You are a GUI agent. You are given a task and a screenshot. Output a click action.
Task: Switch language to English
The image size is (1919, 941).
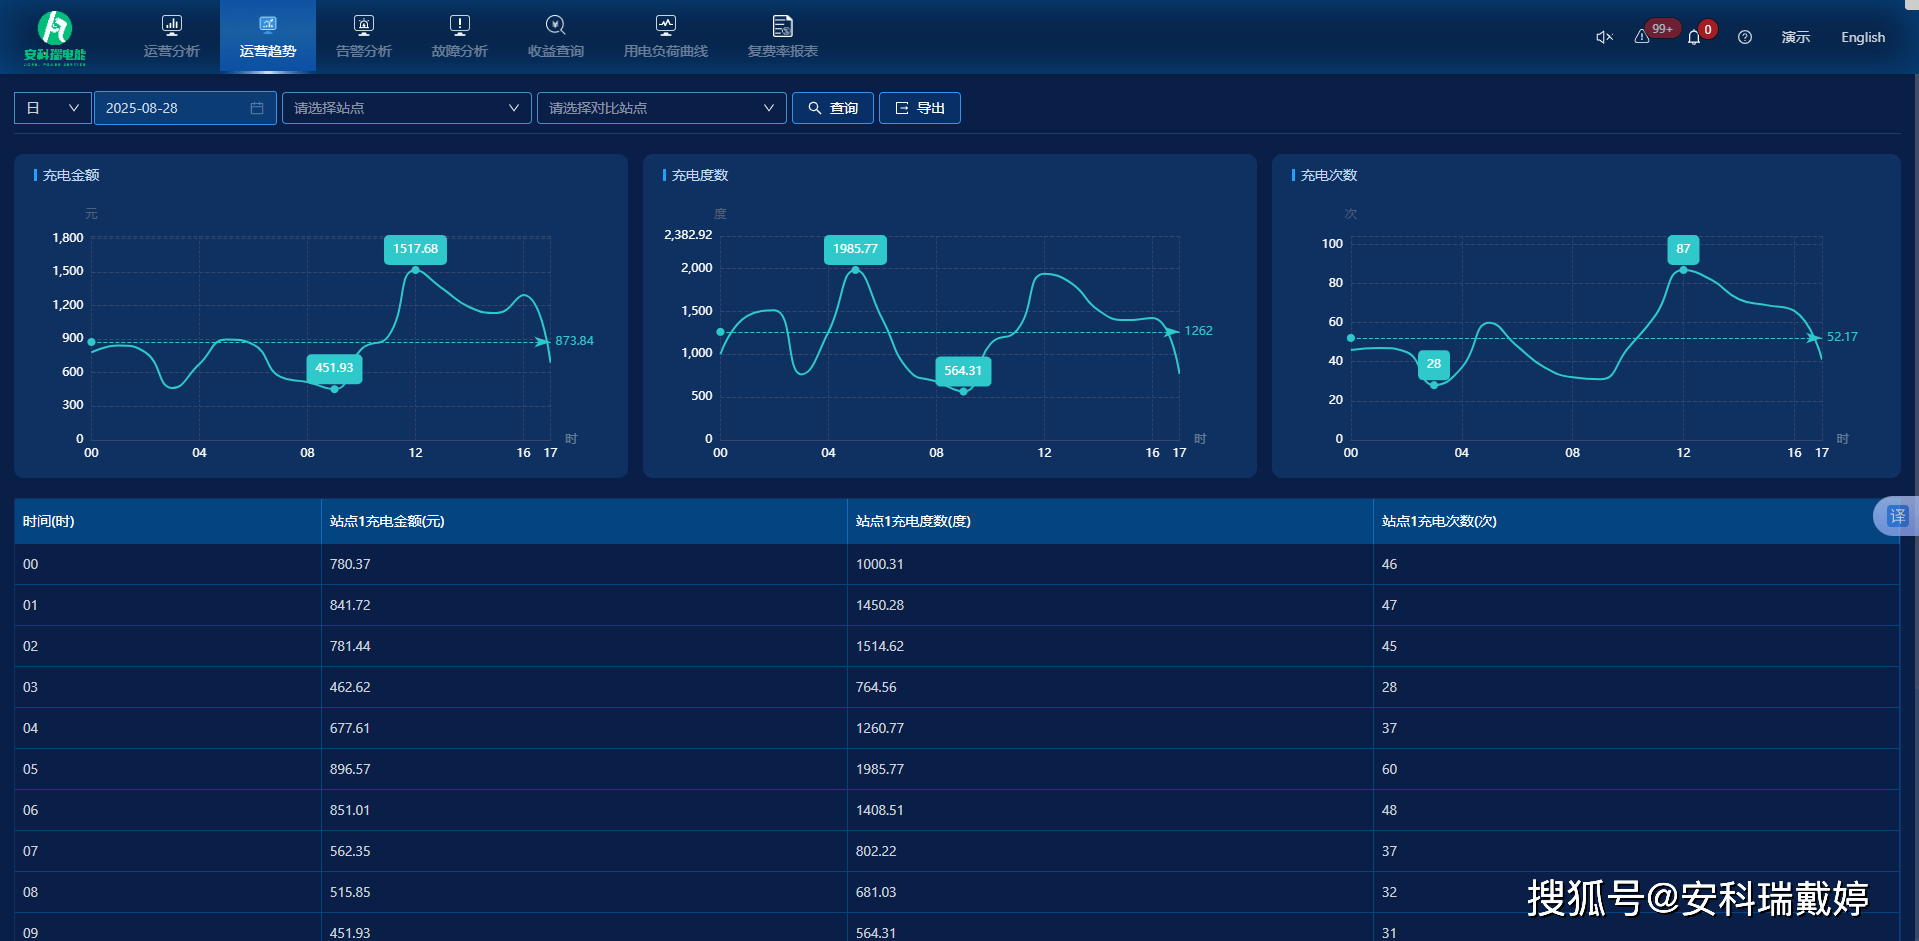click(x=1863, y=37)
